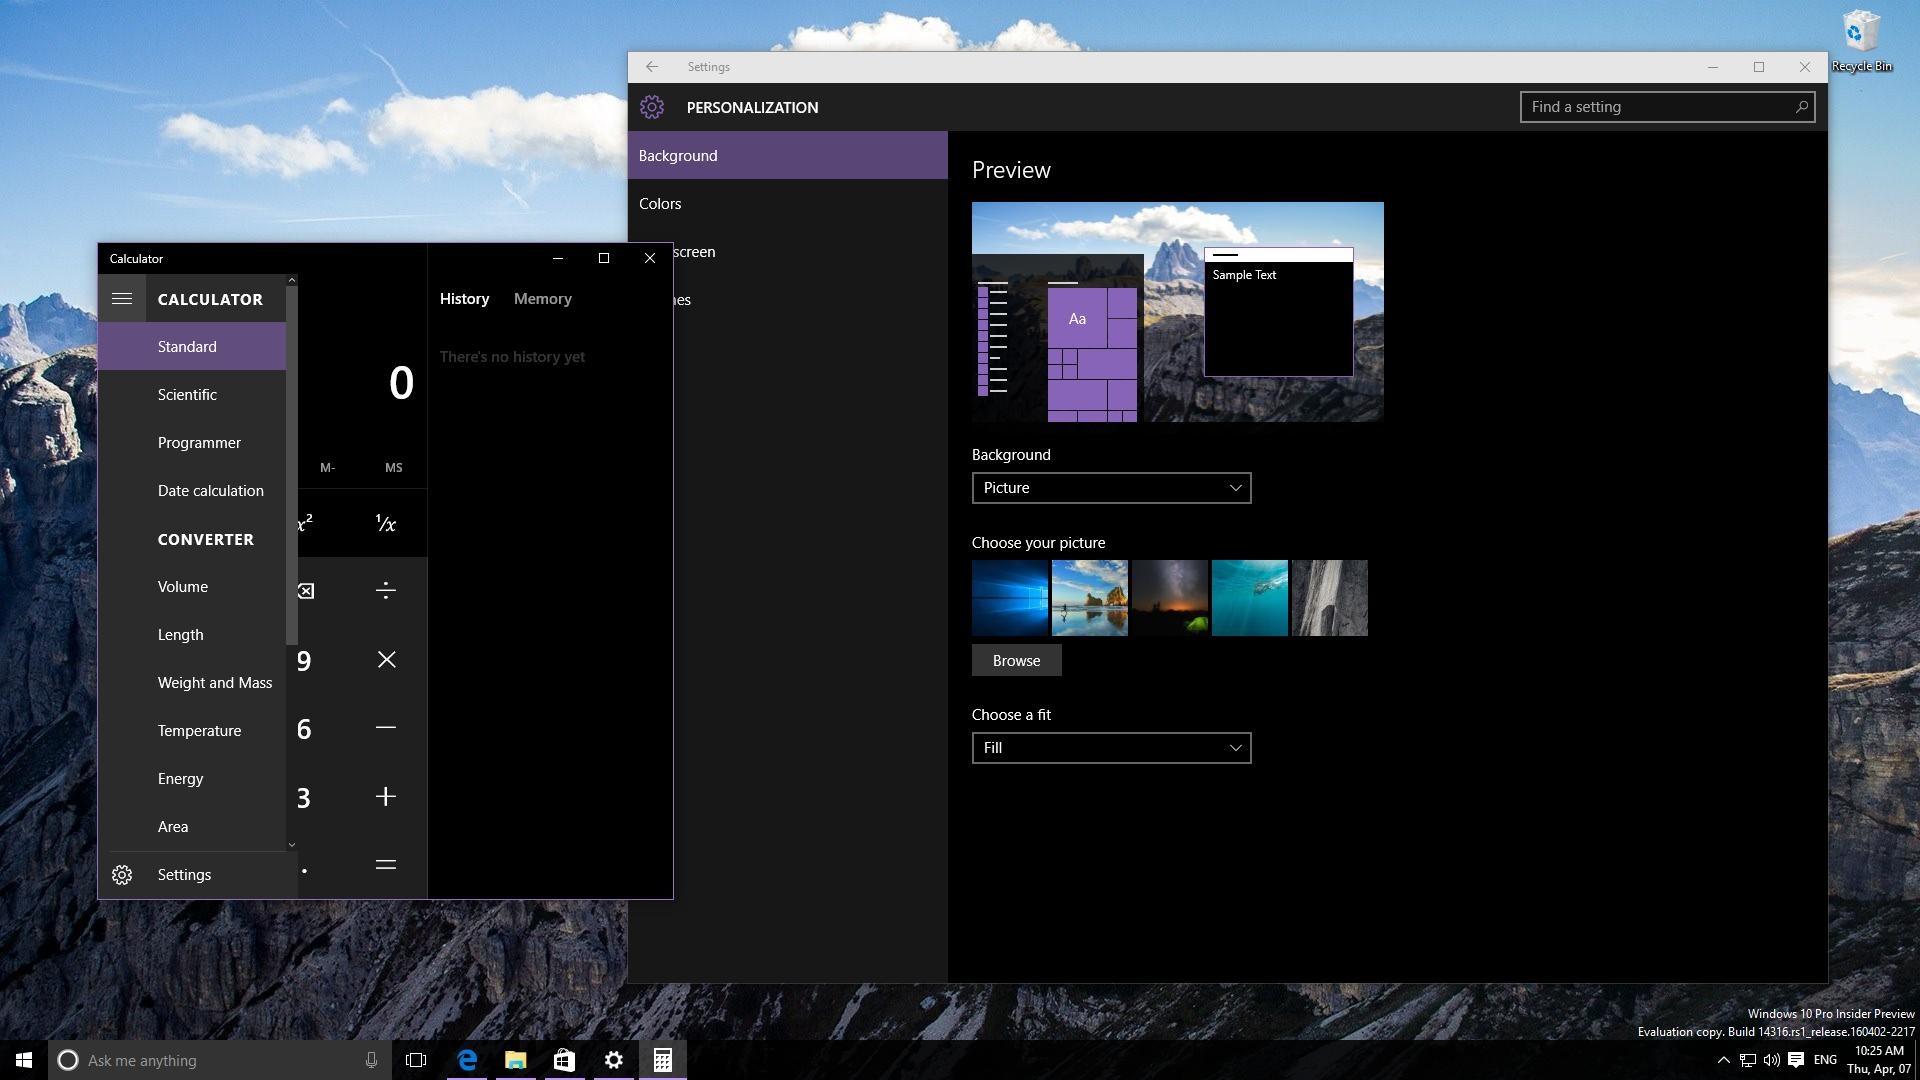Show hidden system tray icons

[1723, 1060]
